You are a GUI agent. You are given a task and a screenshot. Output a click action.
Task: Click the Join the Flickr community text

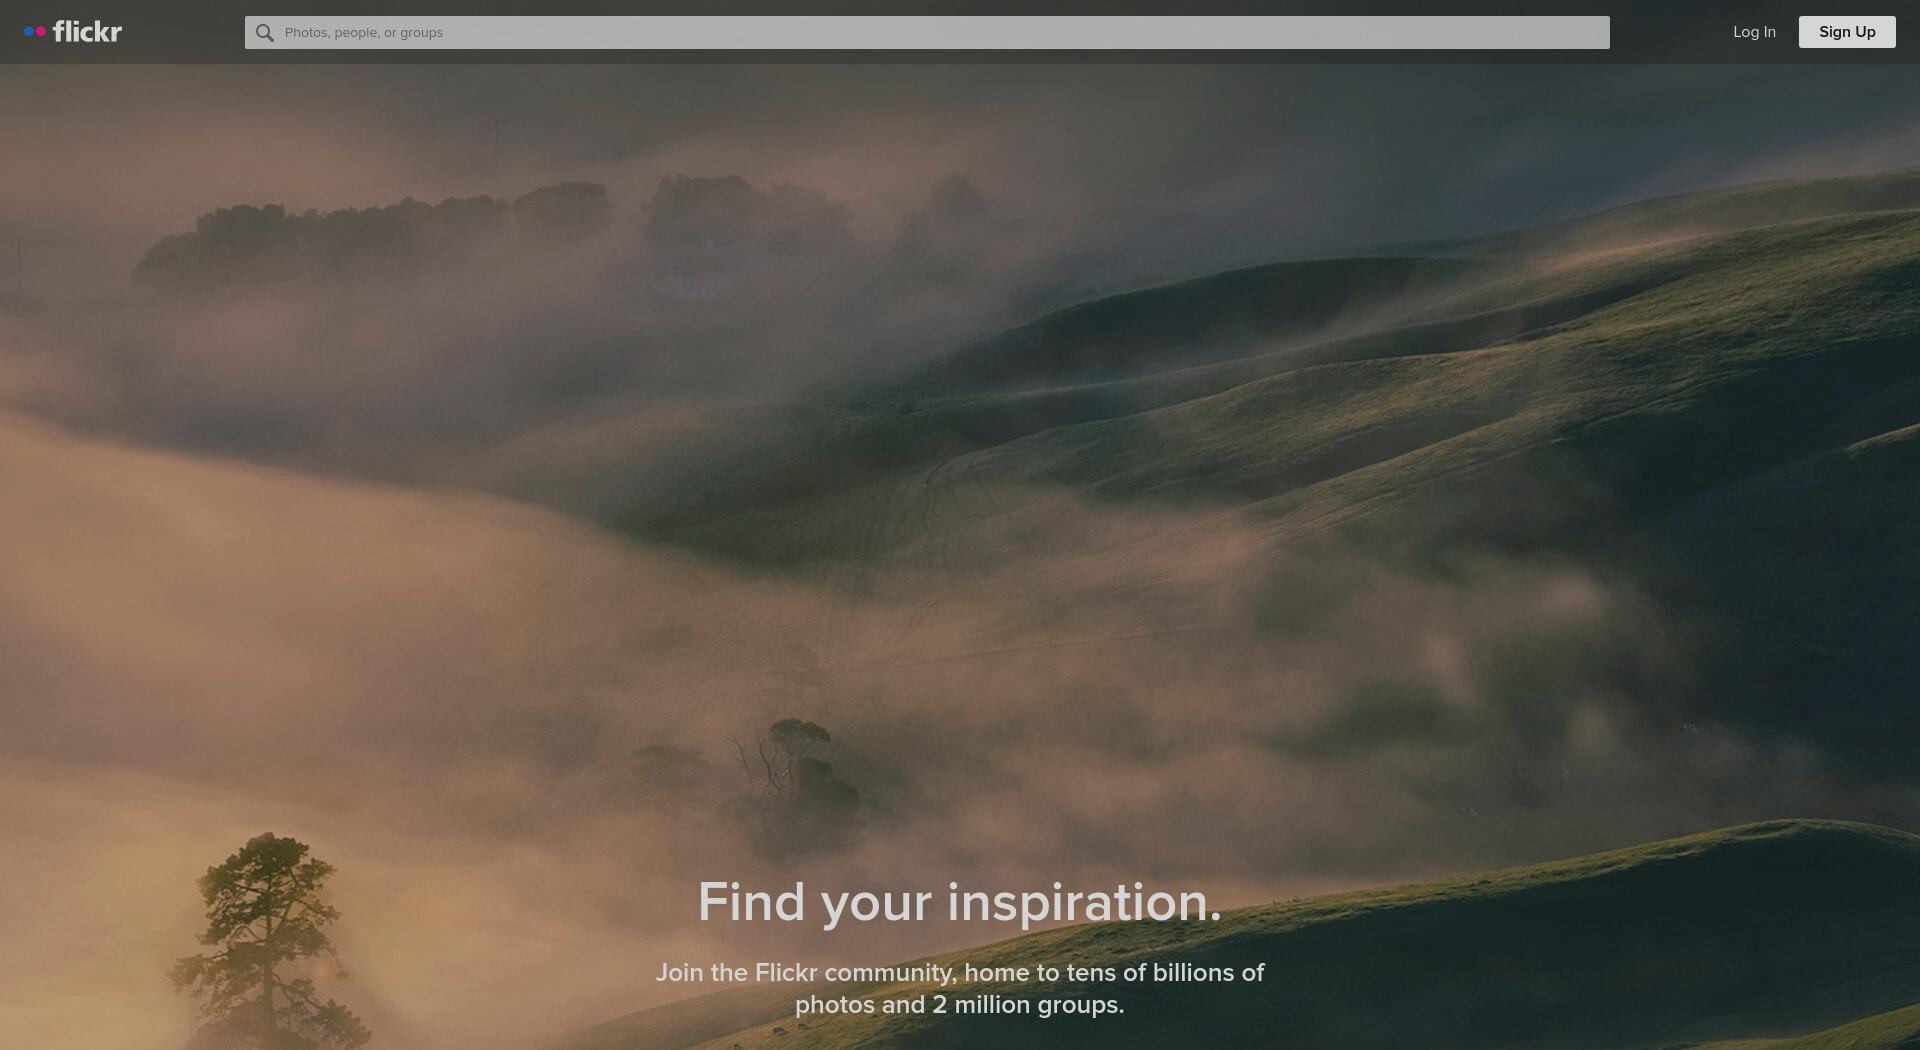pyautogui.click(x=960, y=988)
